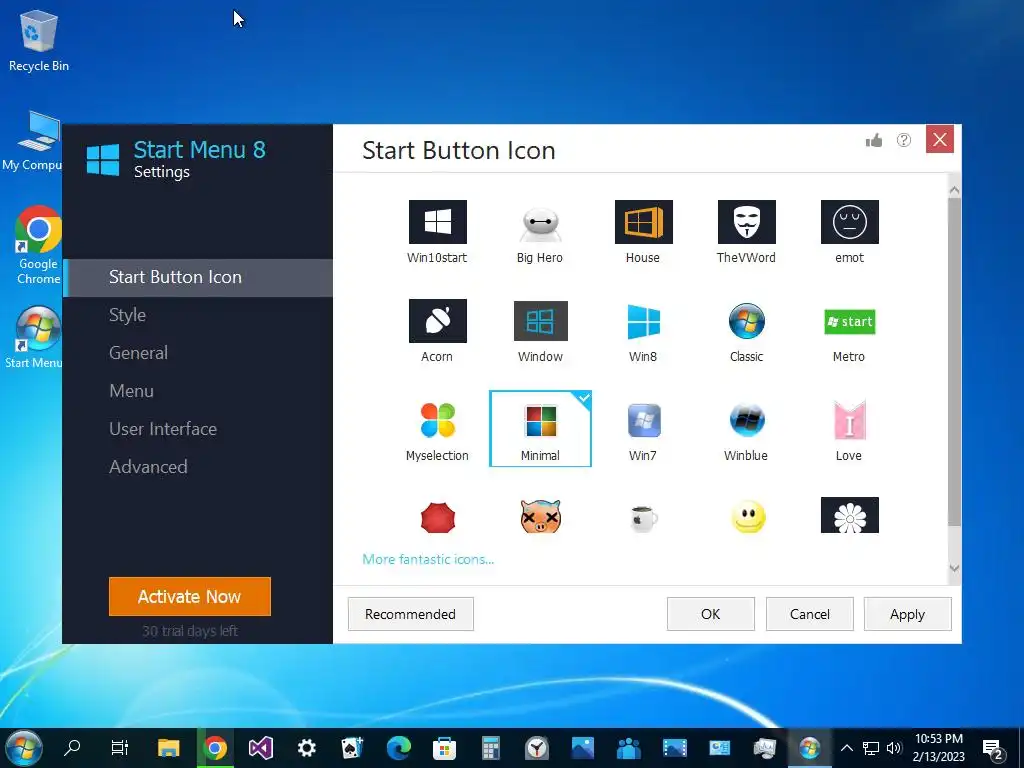Open taskbar search magnifier
This screenshot has width=1024, height=768.
[x=72, y=747]
